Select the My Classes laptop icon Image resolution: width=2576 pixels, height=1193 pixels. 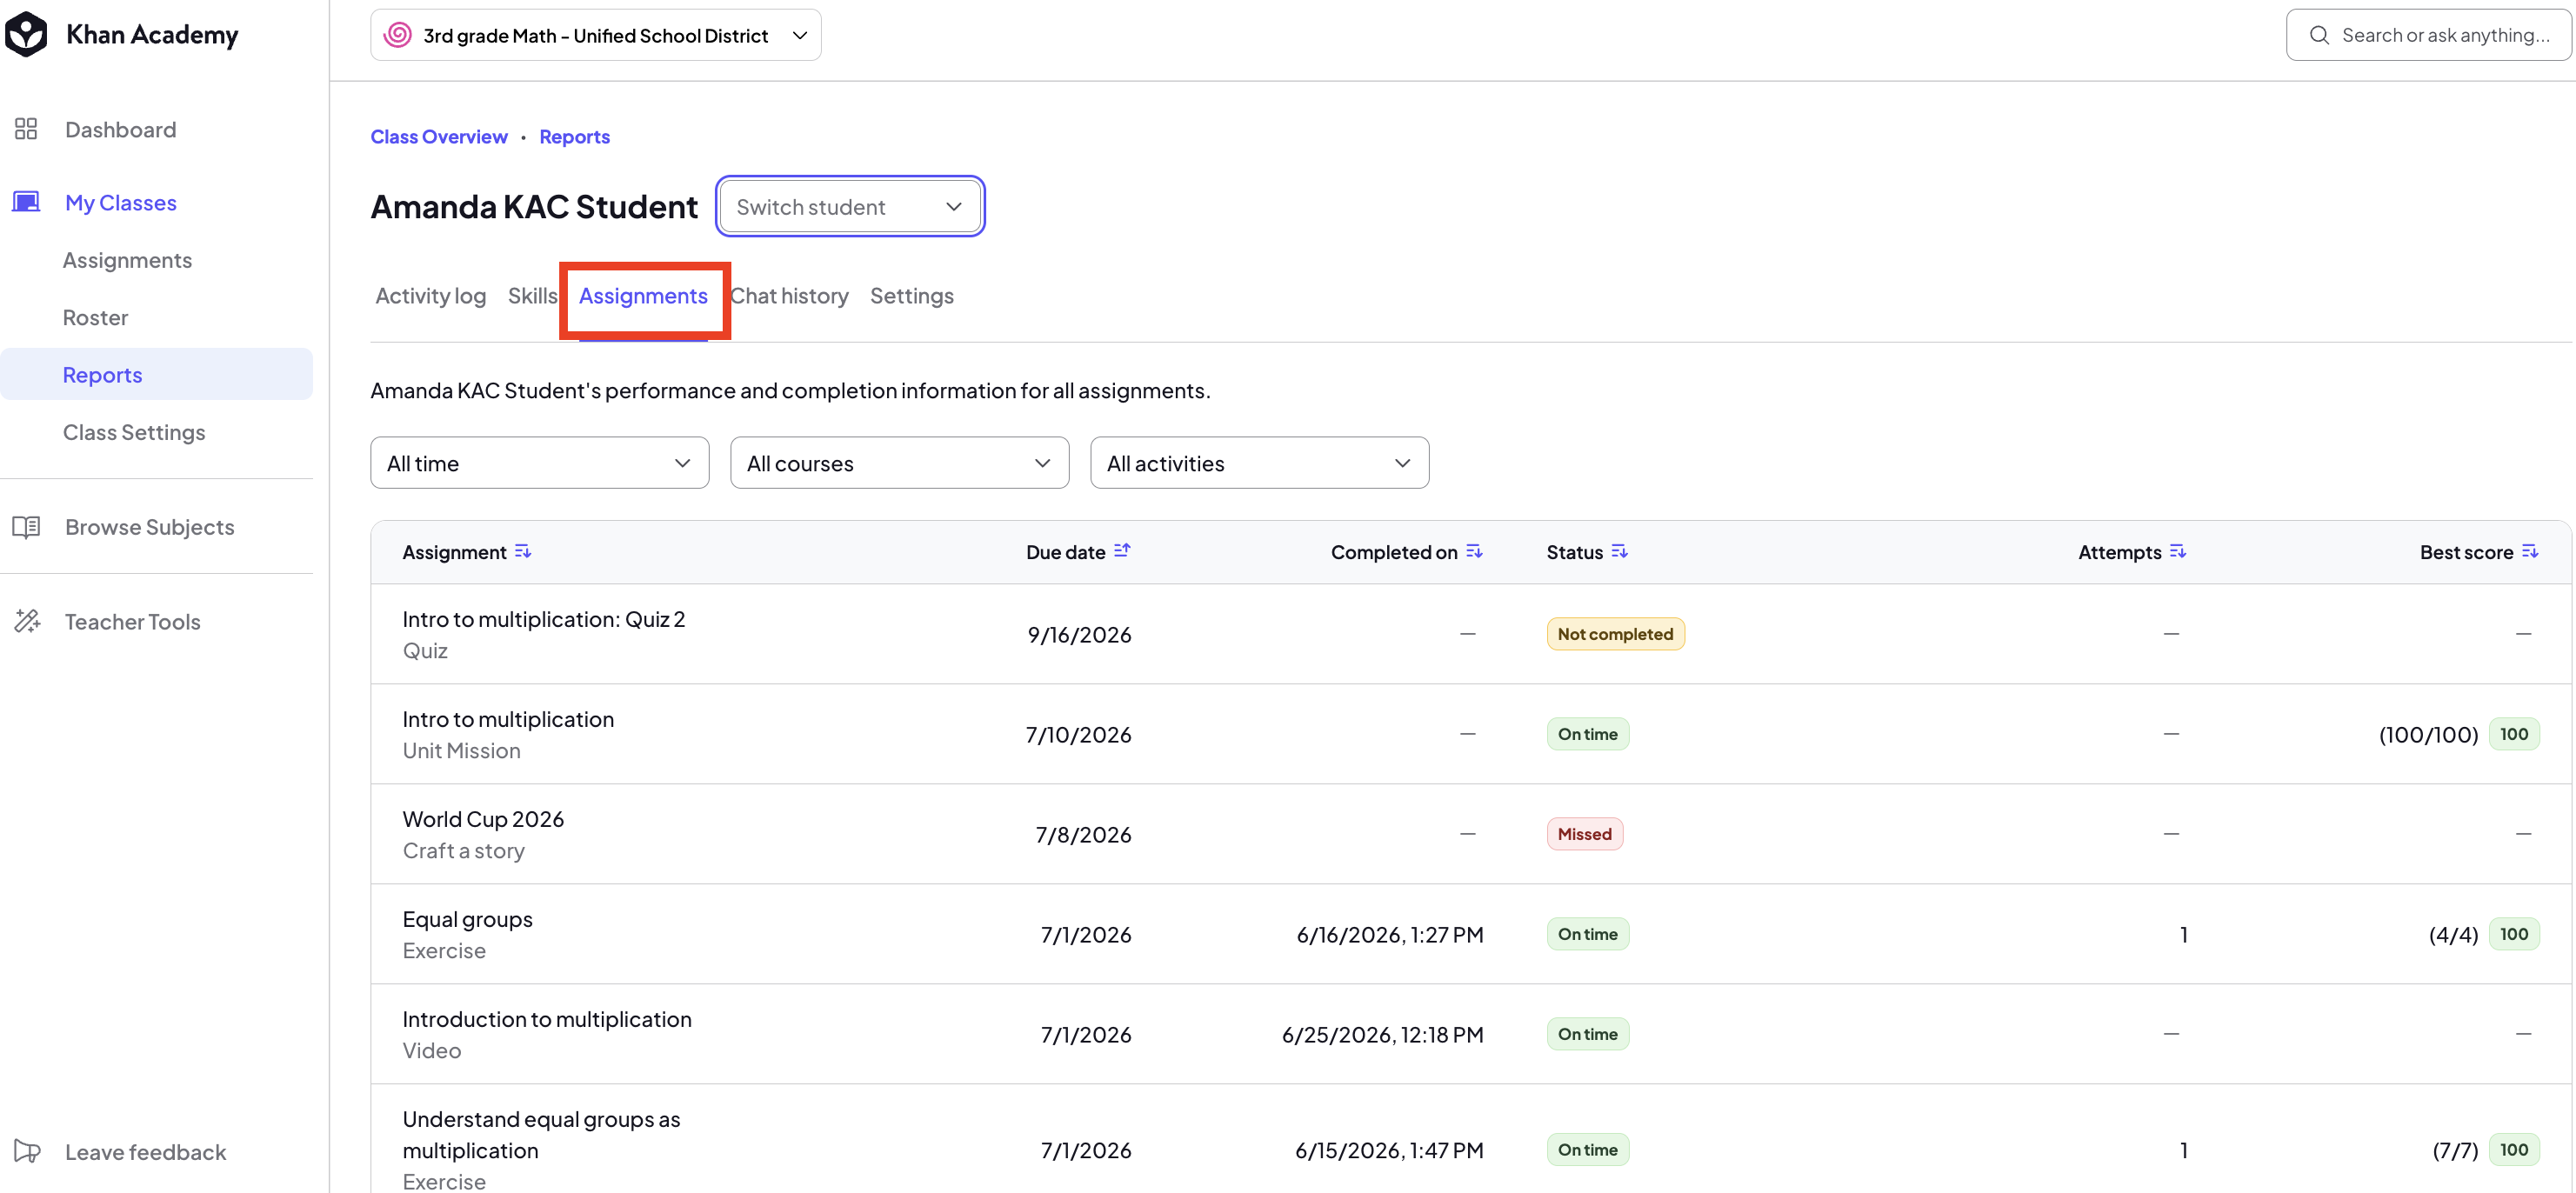point(26,202)
